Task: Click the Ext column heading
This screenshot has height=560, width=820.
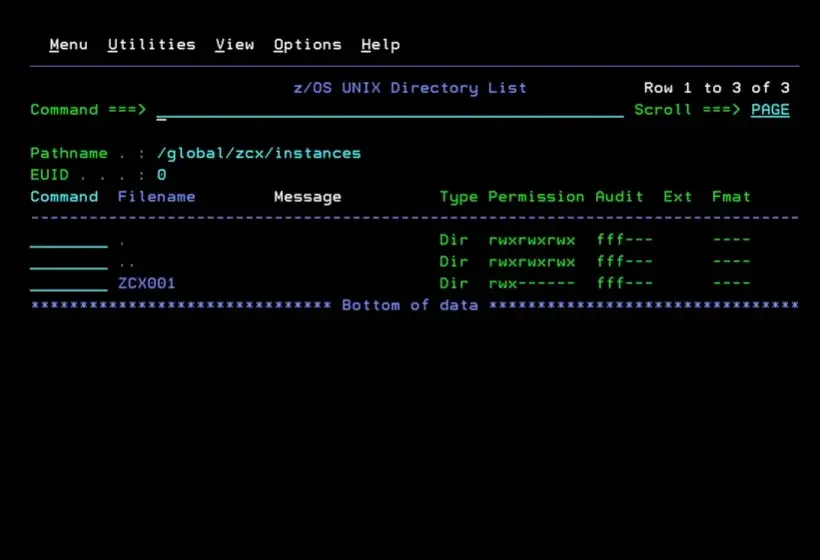Action: coord(677,197)
